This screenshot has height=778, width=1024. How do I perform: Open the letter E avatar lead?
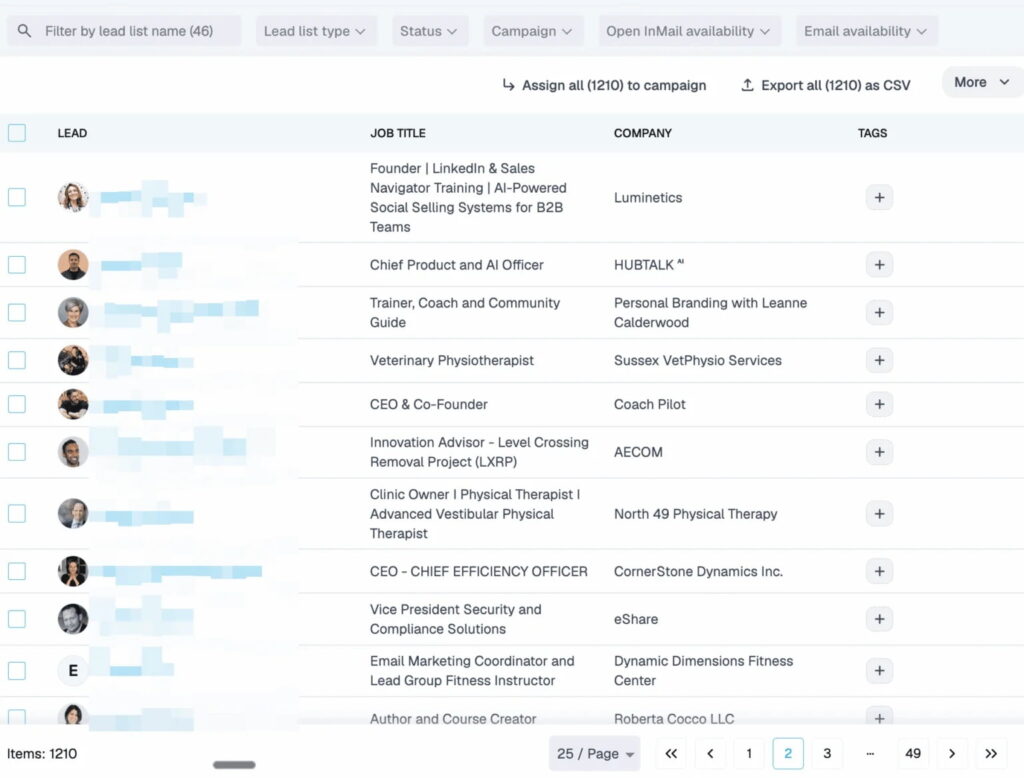click(72, 670)
